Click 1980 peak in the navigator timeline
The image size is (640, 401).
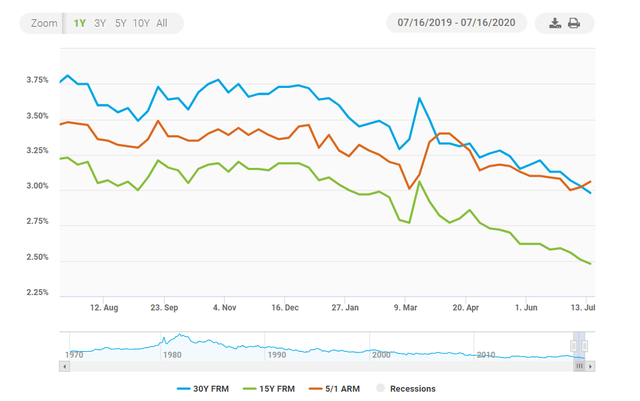(x=179, y=337)
